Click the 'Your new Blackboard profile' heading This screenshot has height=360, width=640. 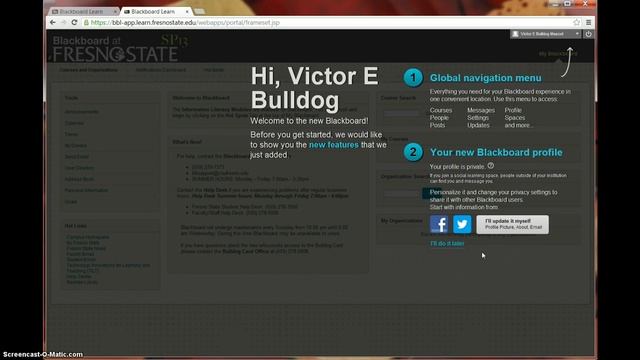point(496,152)
